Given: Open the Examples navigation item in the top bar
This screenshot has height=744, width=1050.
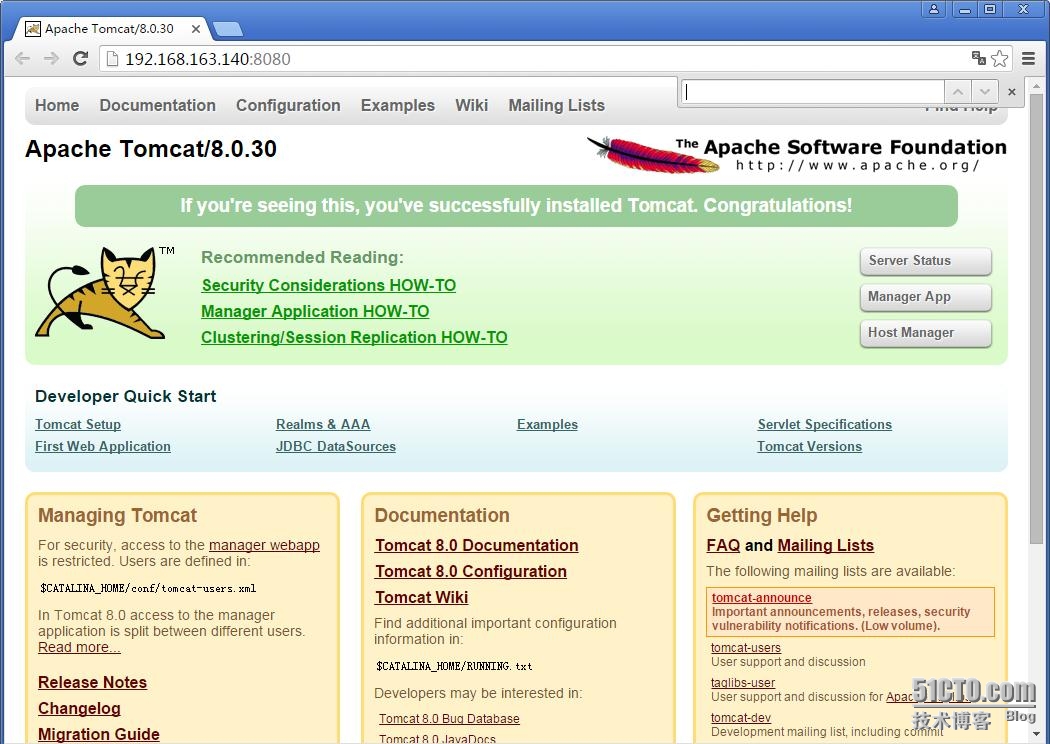Looking at the screenshot, I should 398,105.
